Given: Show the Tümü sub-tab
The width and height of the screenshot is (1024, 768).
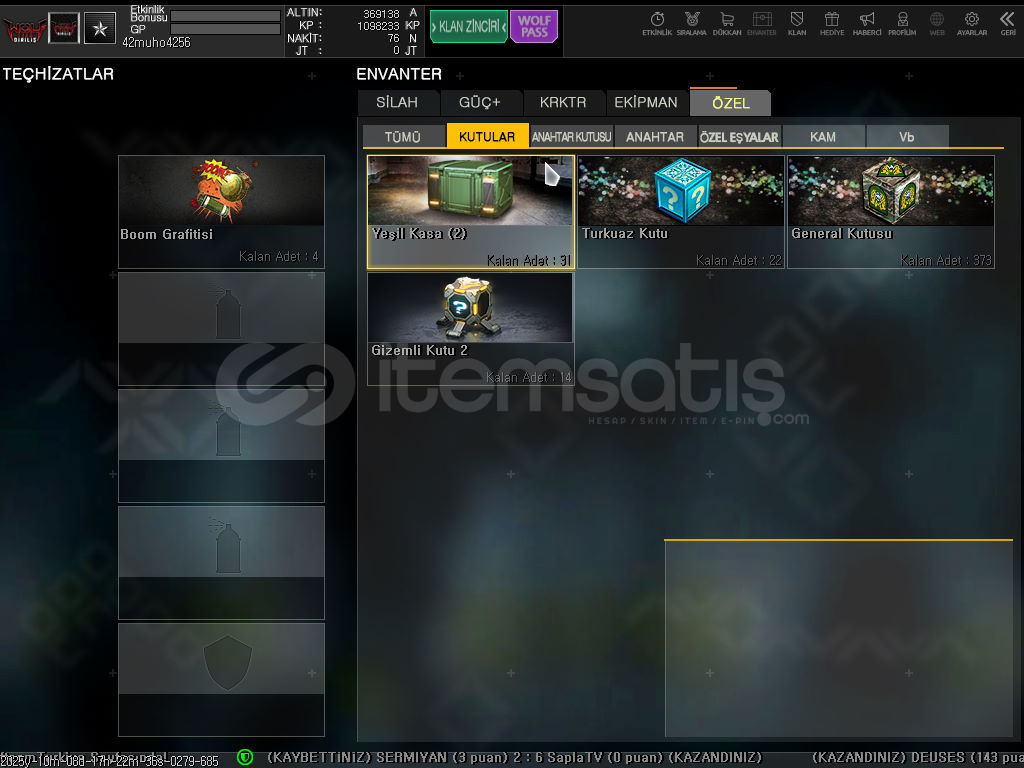Looking at the screenshot, I should tap(403, 136).
